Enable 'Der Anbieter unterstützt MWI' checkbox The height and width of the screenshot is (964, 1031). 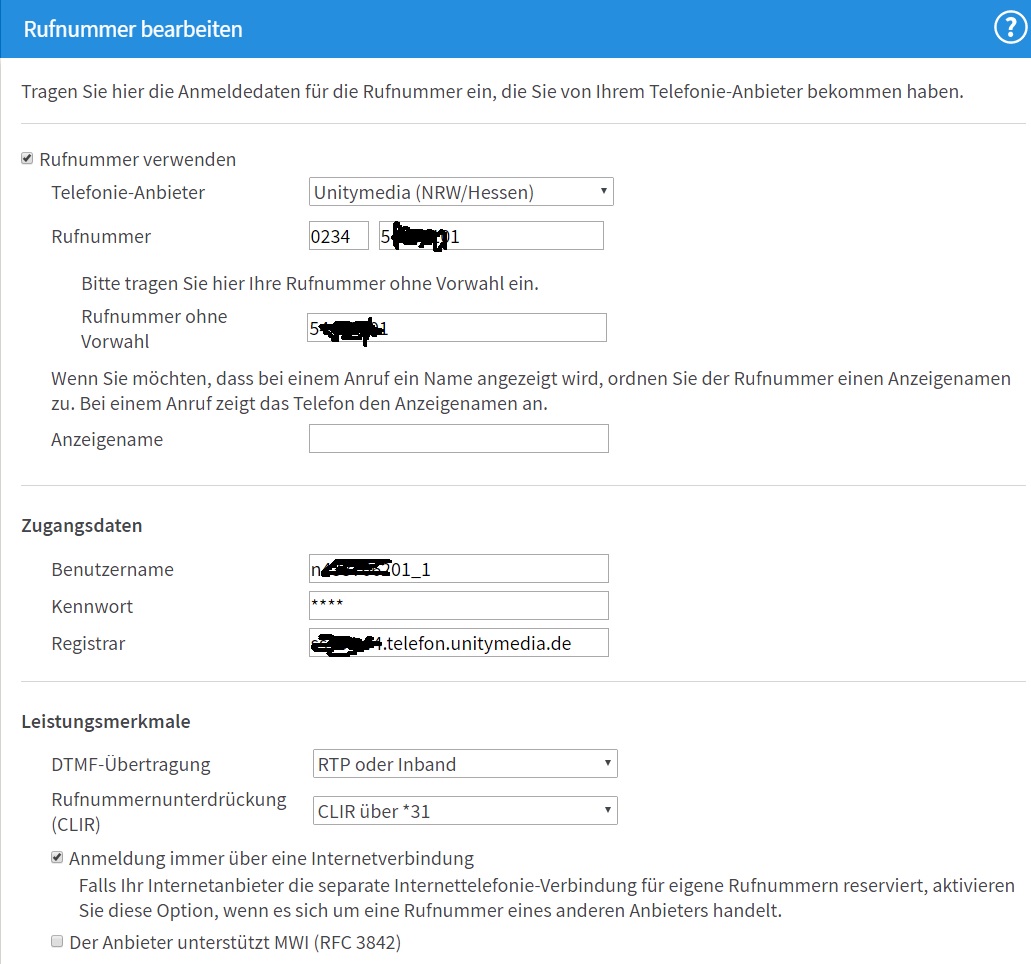[57, 941]
